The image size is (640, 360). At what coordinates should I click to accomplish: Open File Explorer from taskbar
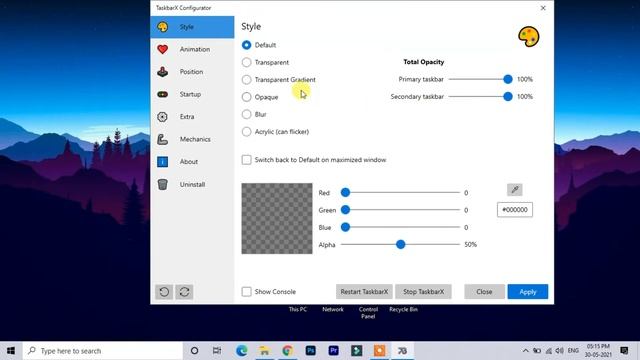tap(264, 351)
